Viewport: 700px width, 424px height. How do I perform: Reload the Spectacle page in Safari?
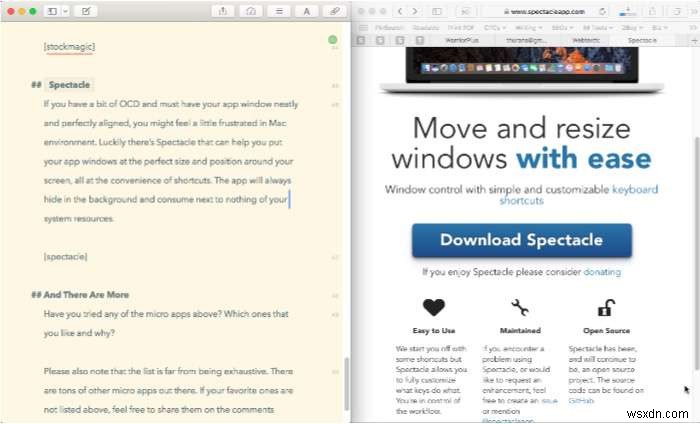[x=602, y=12]
